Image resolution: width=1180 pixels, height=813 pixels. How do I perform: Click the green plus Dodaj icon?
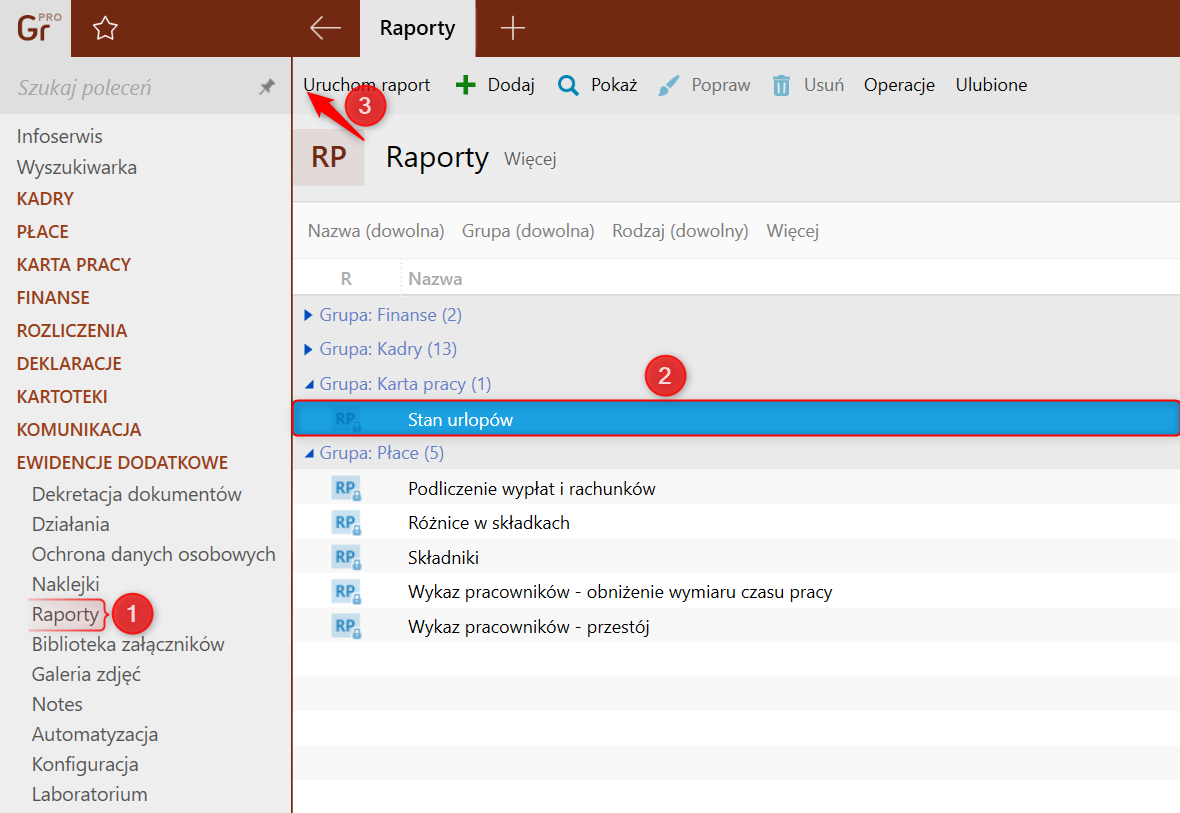(x=466, y=85)
